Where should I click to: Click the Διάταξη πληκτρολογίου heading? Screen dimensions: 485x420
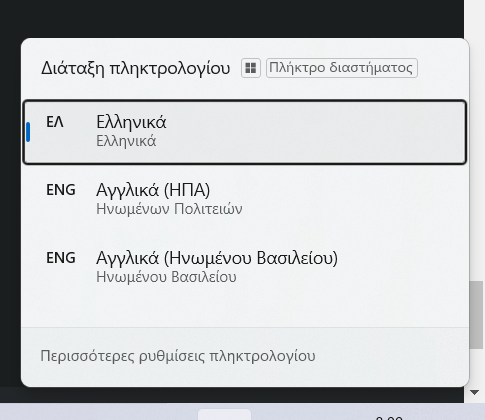coord(136,68)
